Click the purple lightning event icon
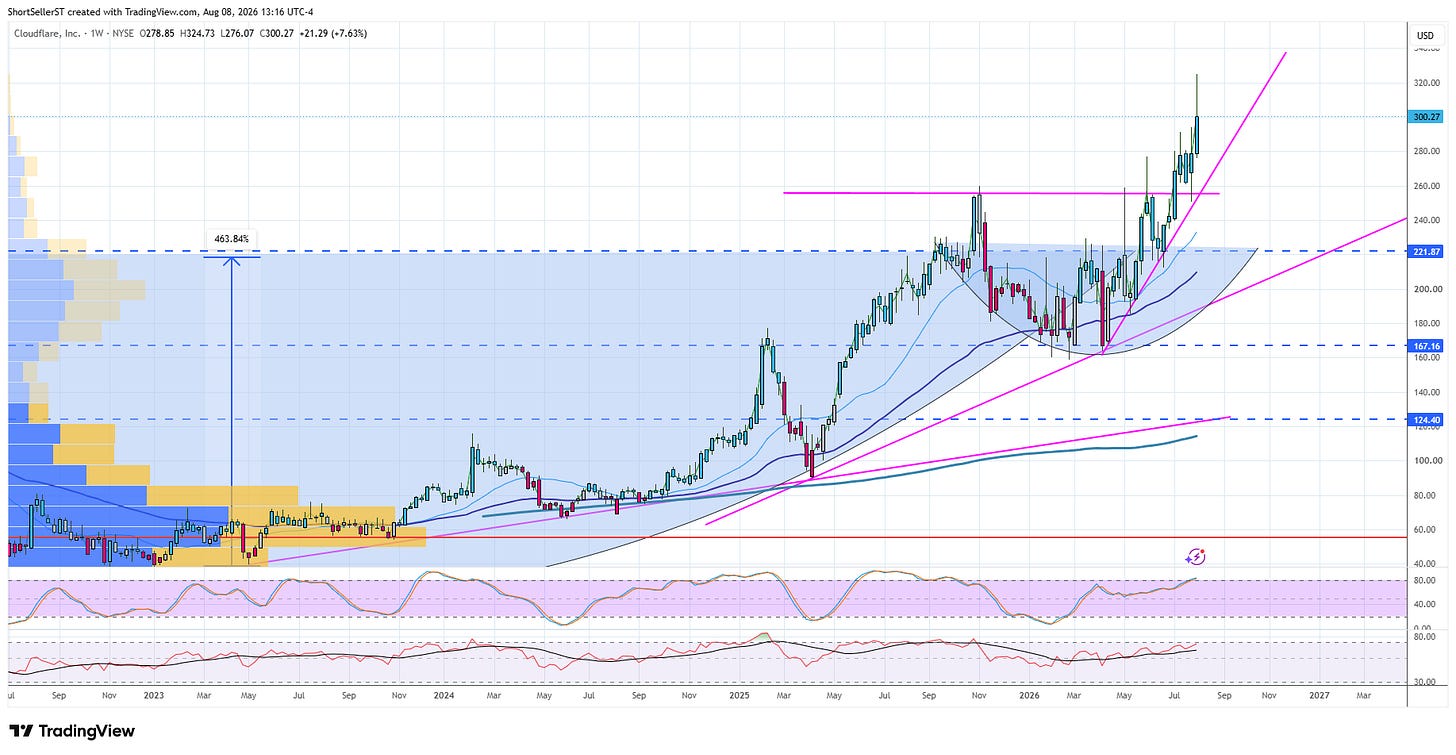This screenshot has width=1456, height=755. click(x=1197, y=557)
